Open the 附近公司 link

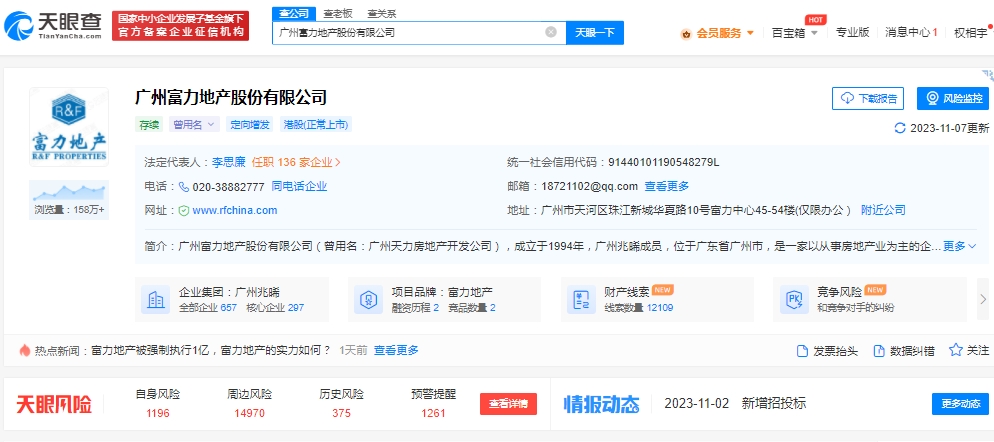pos(883,211)
